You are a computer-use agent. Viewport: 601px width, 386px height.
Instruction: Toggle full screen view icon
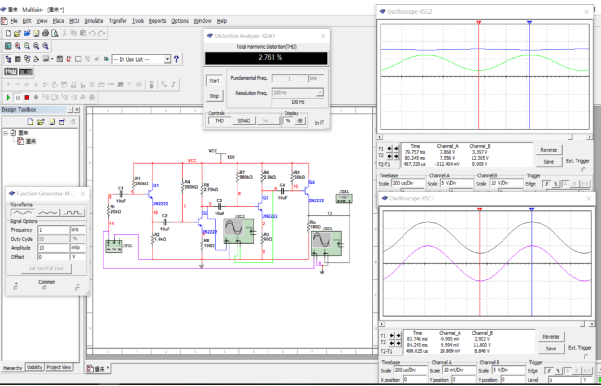pyautogui.click(x=8, y=46)
